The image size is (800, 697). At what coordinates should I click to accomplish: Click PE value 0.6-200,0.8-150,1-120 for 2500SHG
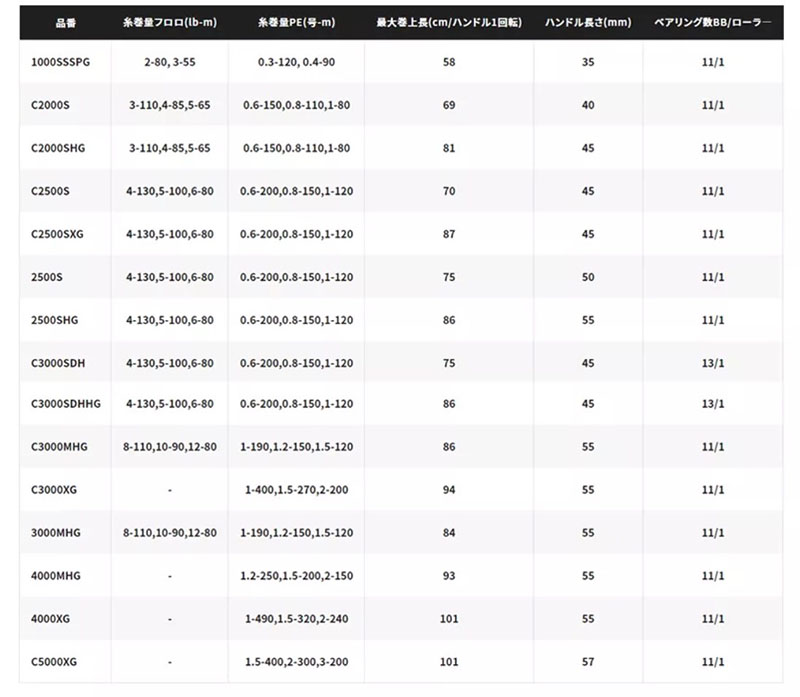click(296, 320)
